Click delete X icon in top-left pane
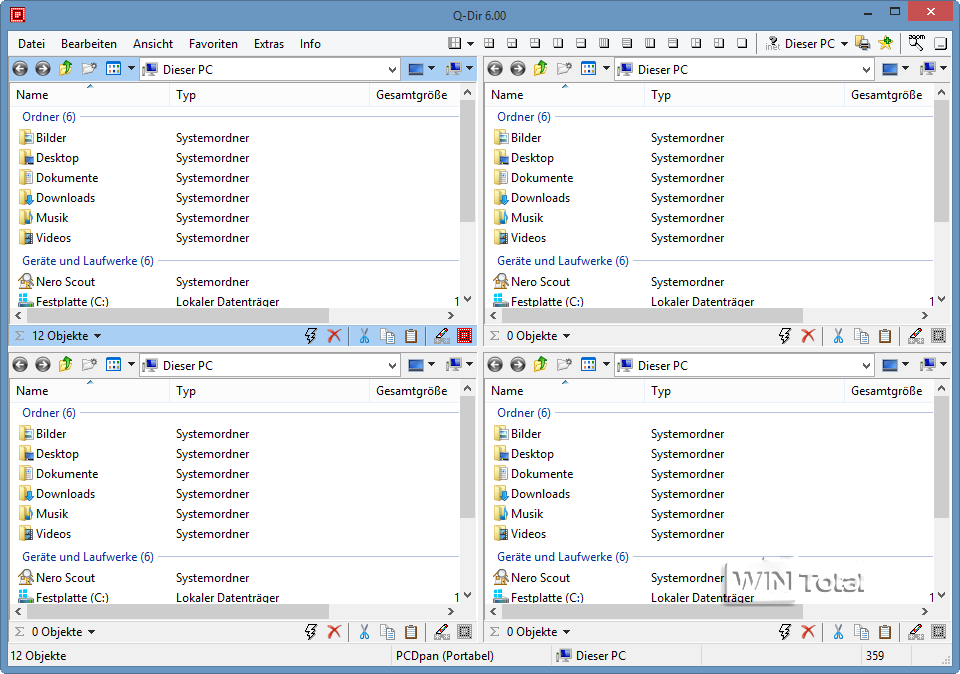 point(334,335)
